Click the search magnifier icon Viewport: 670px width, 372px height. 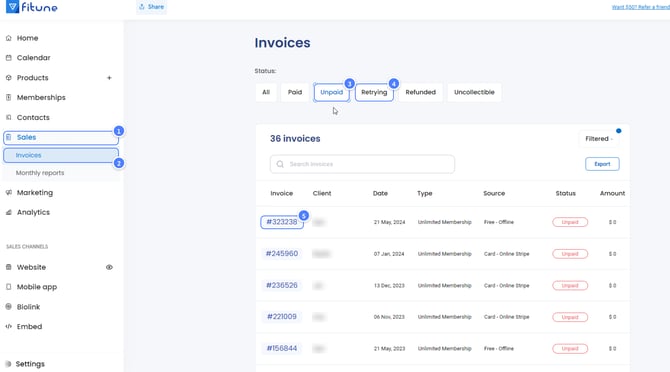click(x=280, y=164)
